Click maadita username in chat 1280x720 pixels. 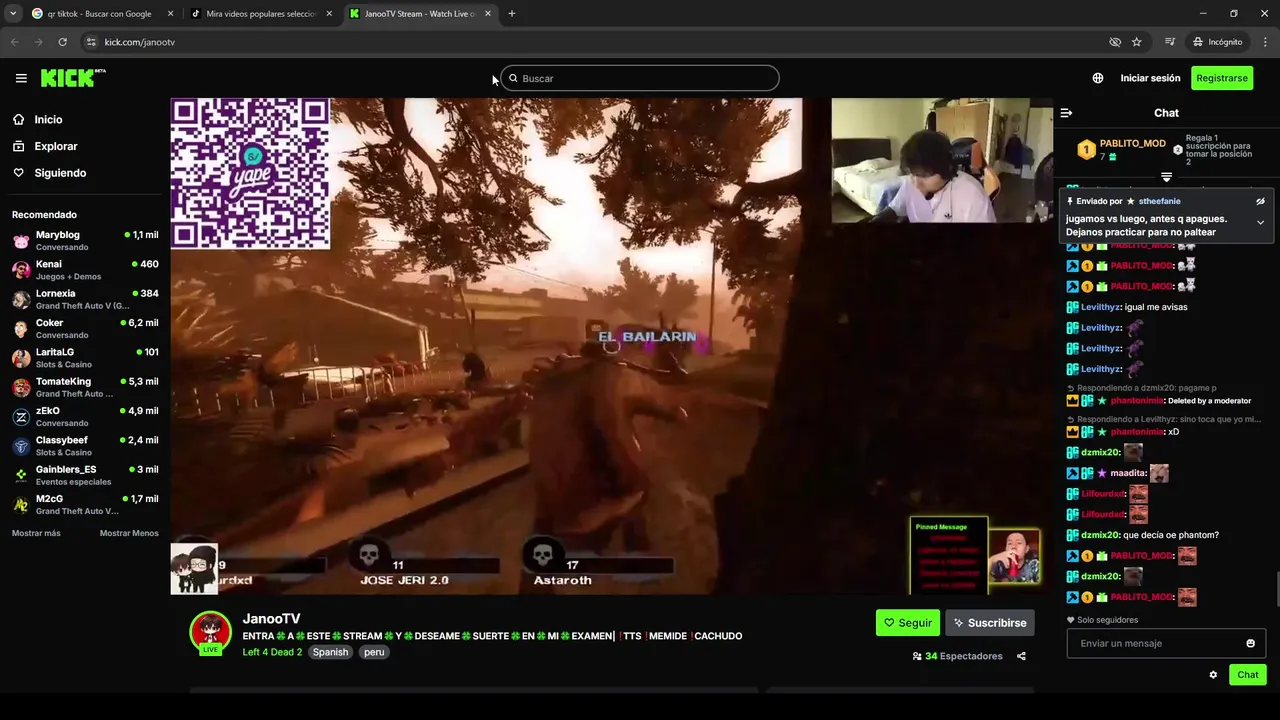[1128, 473]
